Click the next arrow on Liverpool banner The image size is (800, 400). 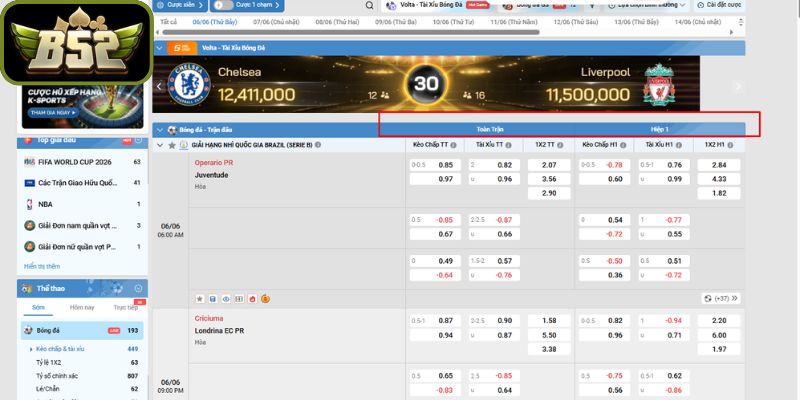point(738,86)
